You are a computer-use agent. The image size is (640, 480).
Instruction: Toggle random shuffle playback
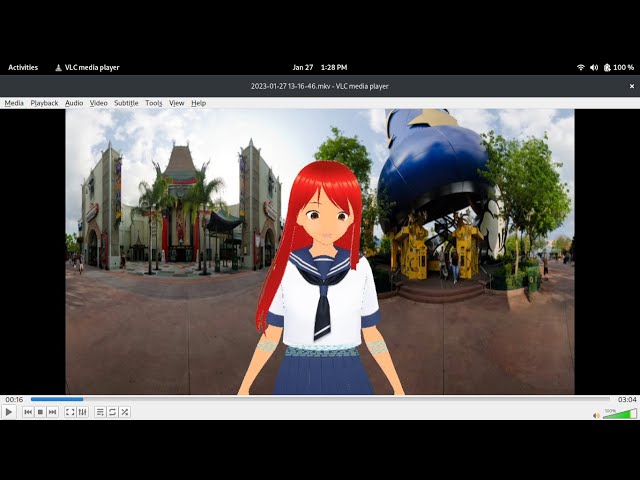(x=124, y=412)
